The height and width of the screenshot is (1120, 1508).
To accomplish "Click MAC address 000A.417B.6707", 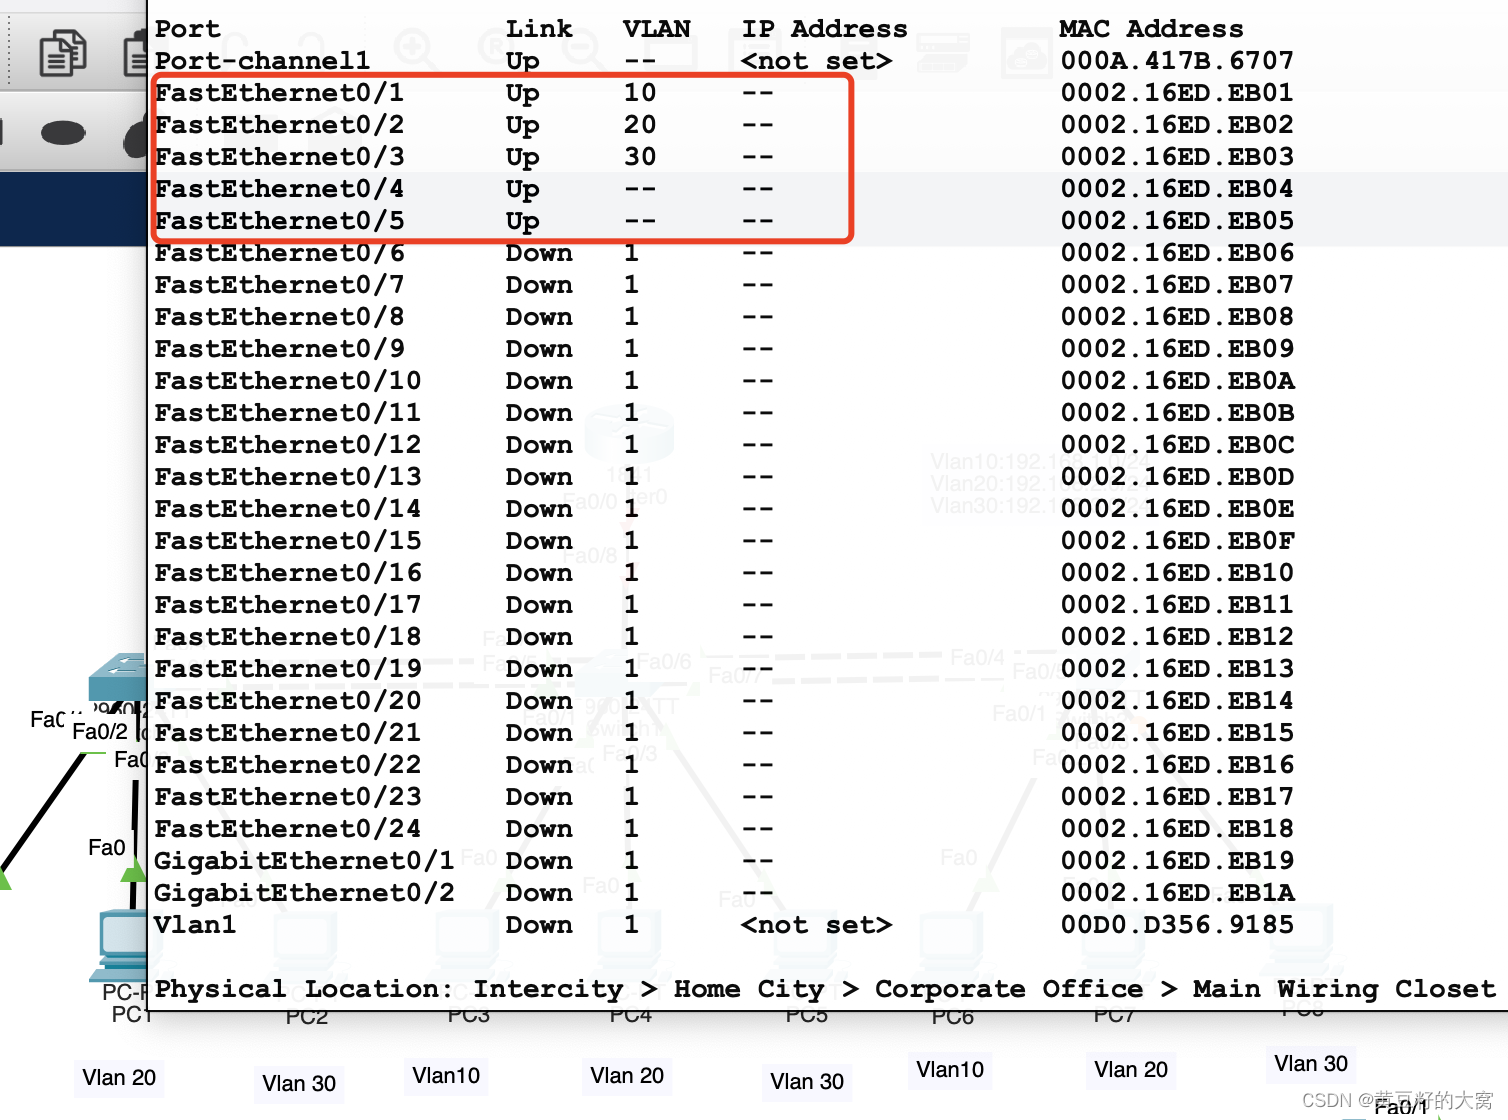I will [x=1177, y=61].
